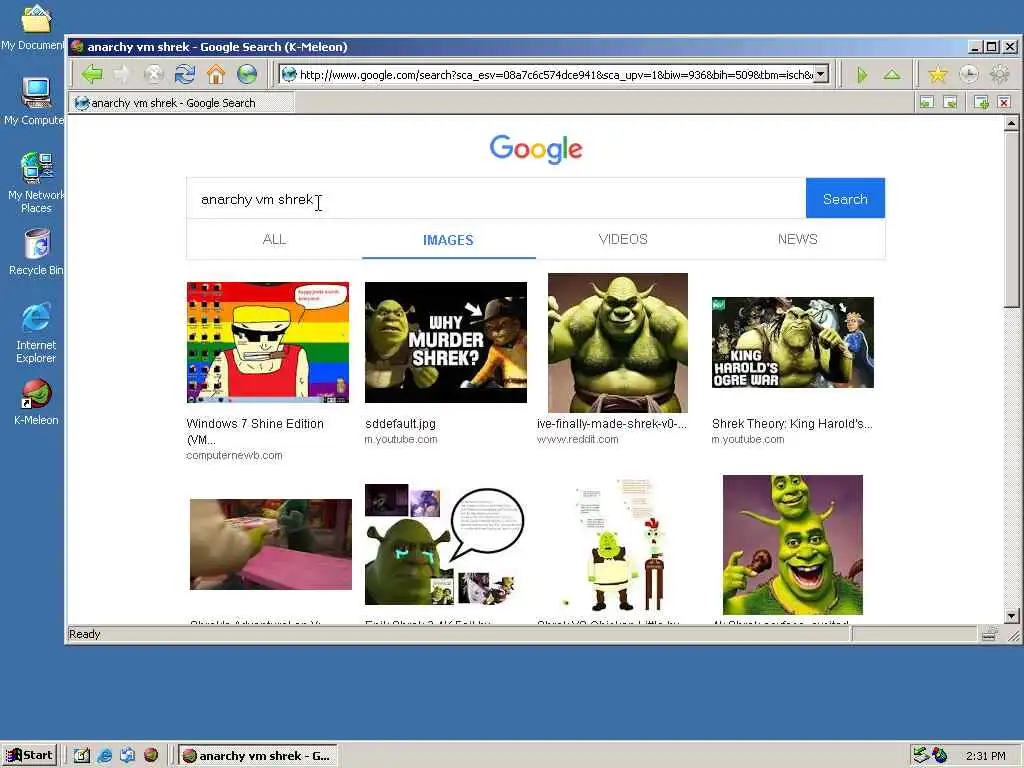The image size is (1024, 768).
Task: Launch K-Meleon desktop shortcut
Action: (x=36, y=402)
